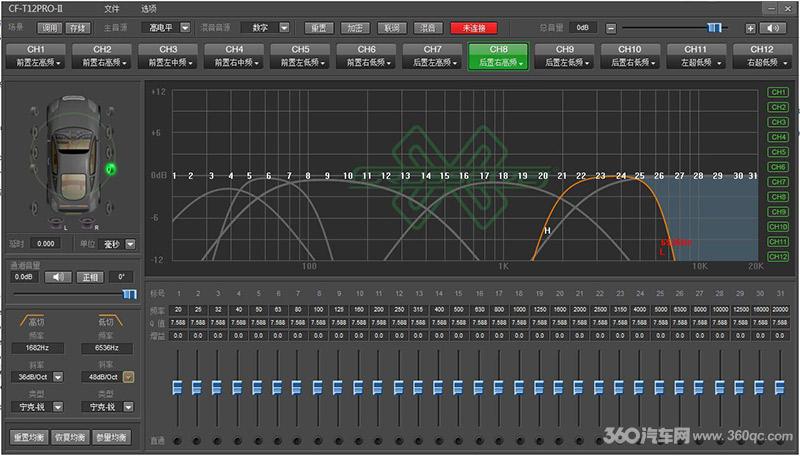Open the 文件 menu
This screenshot has height=456, width=800.
point(112,9)
